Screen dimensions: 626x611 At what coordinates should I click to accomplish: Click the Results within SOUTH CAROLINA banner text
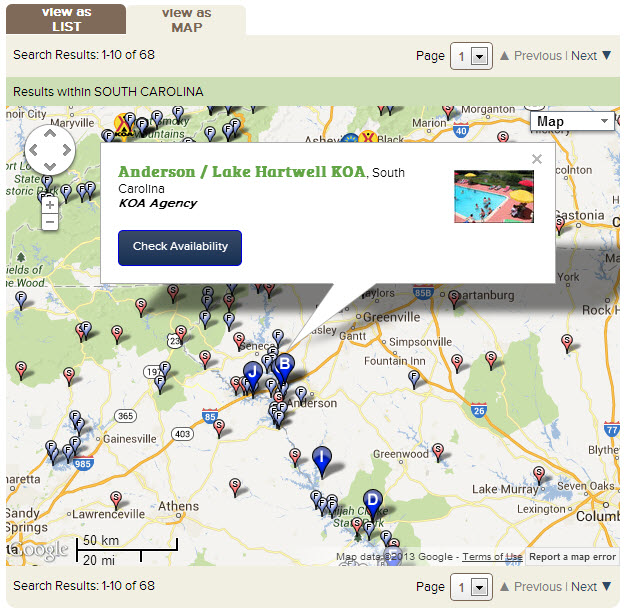click(108, 91)
